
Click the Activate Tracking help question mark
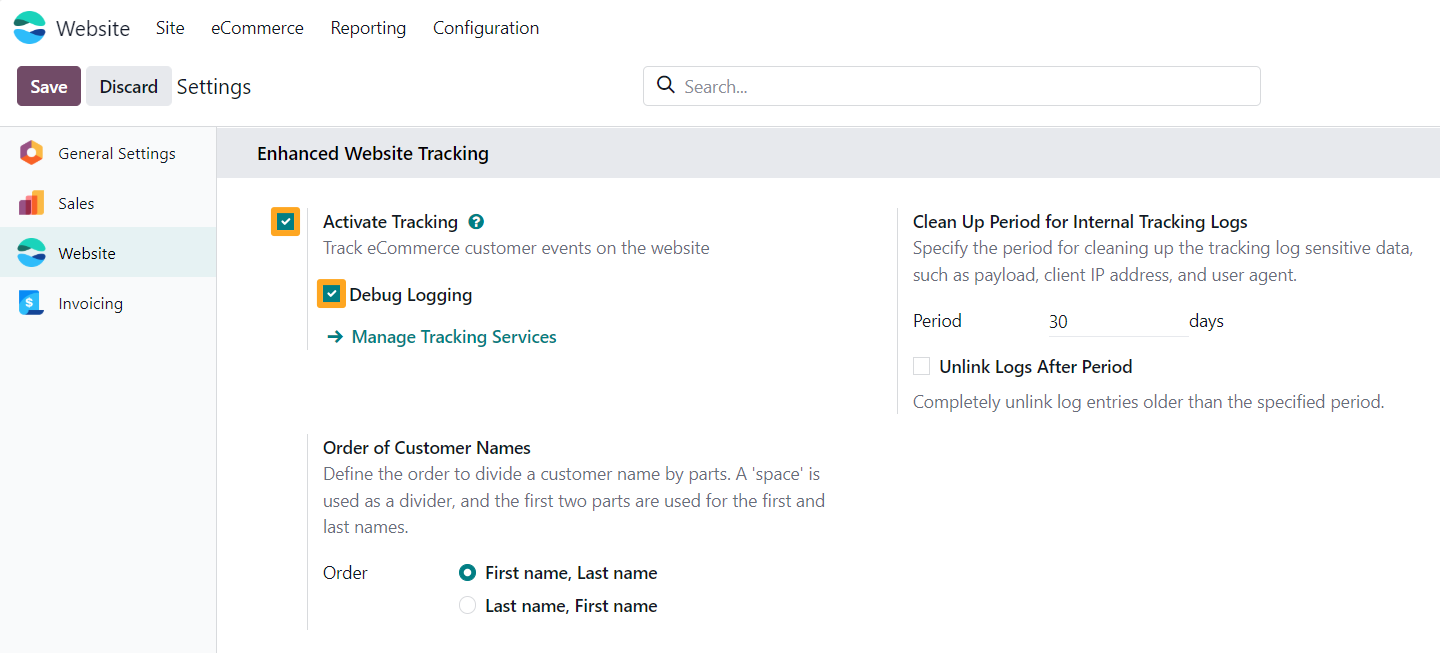(476, 221)
